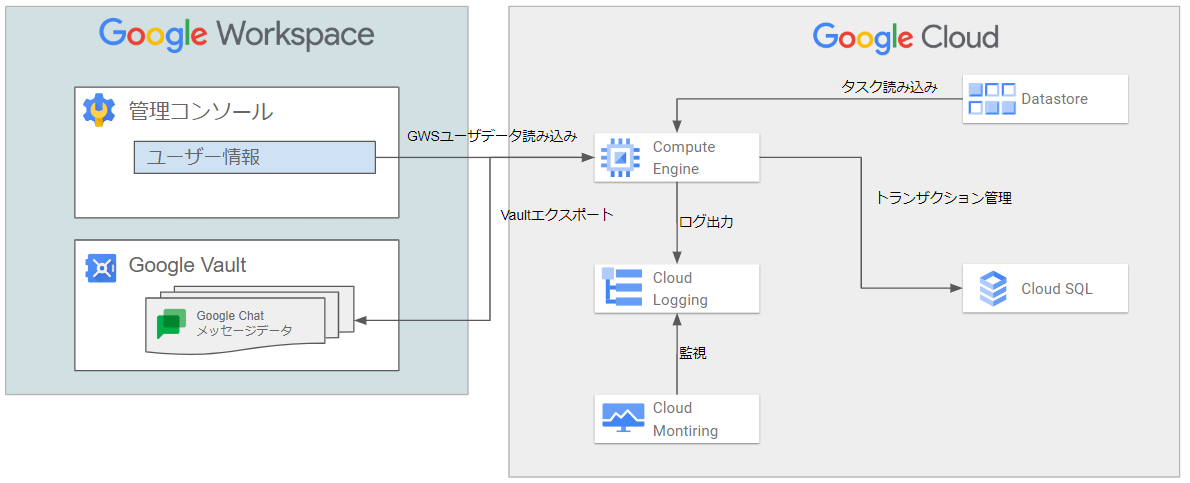Click the ログ出力 label

[x=706, y=223]
